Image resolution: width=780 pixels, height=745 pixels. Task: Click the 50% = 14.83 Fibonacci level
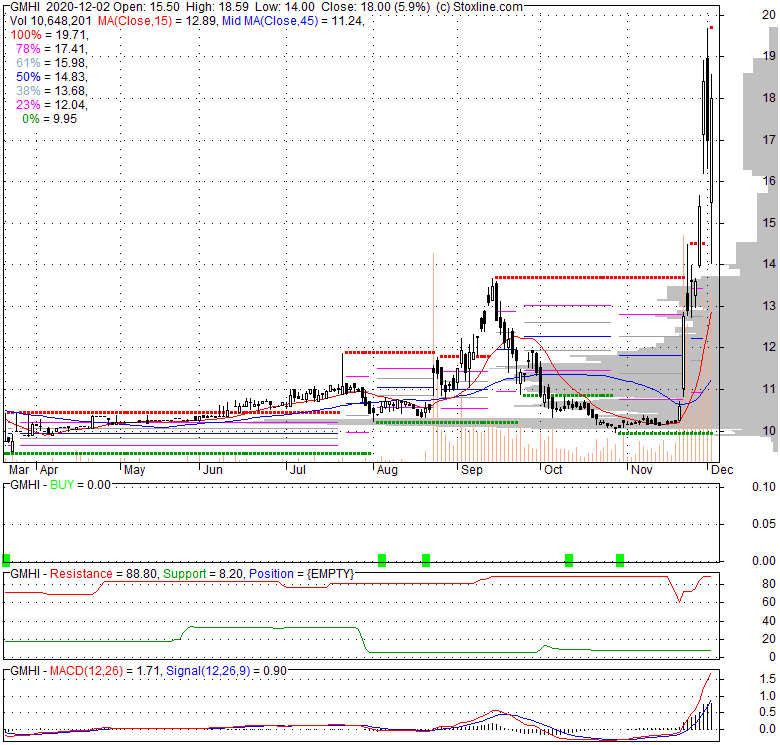pos(52,77)
